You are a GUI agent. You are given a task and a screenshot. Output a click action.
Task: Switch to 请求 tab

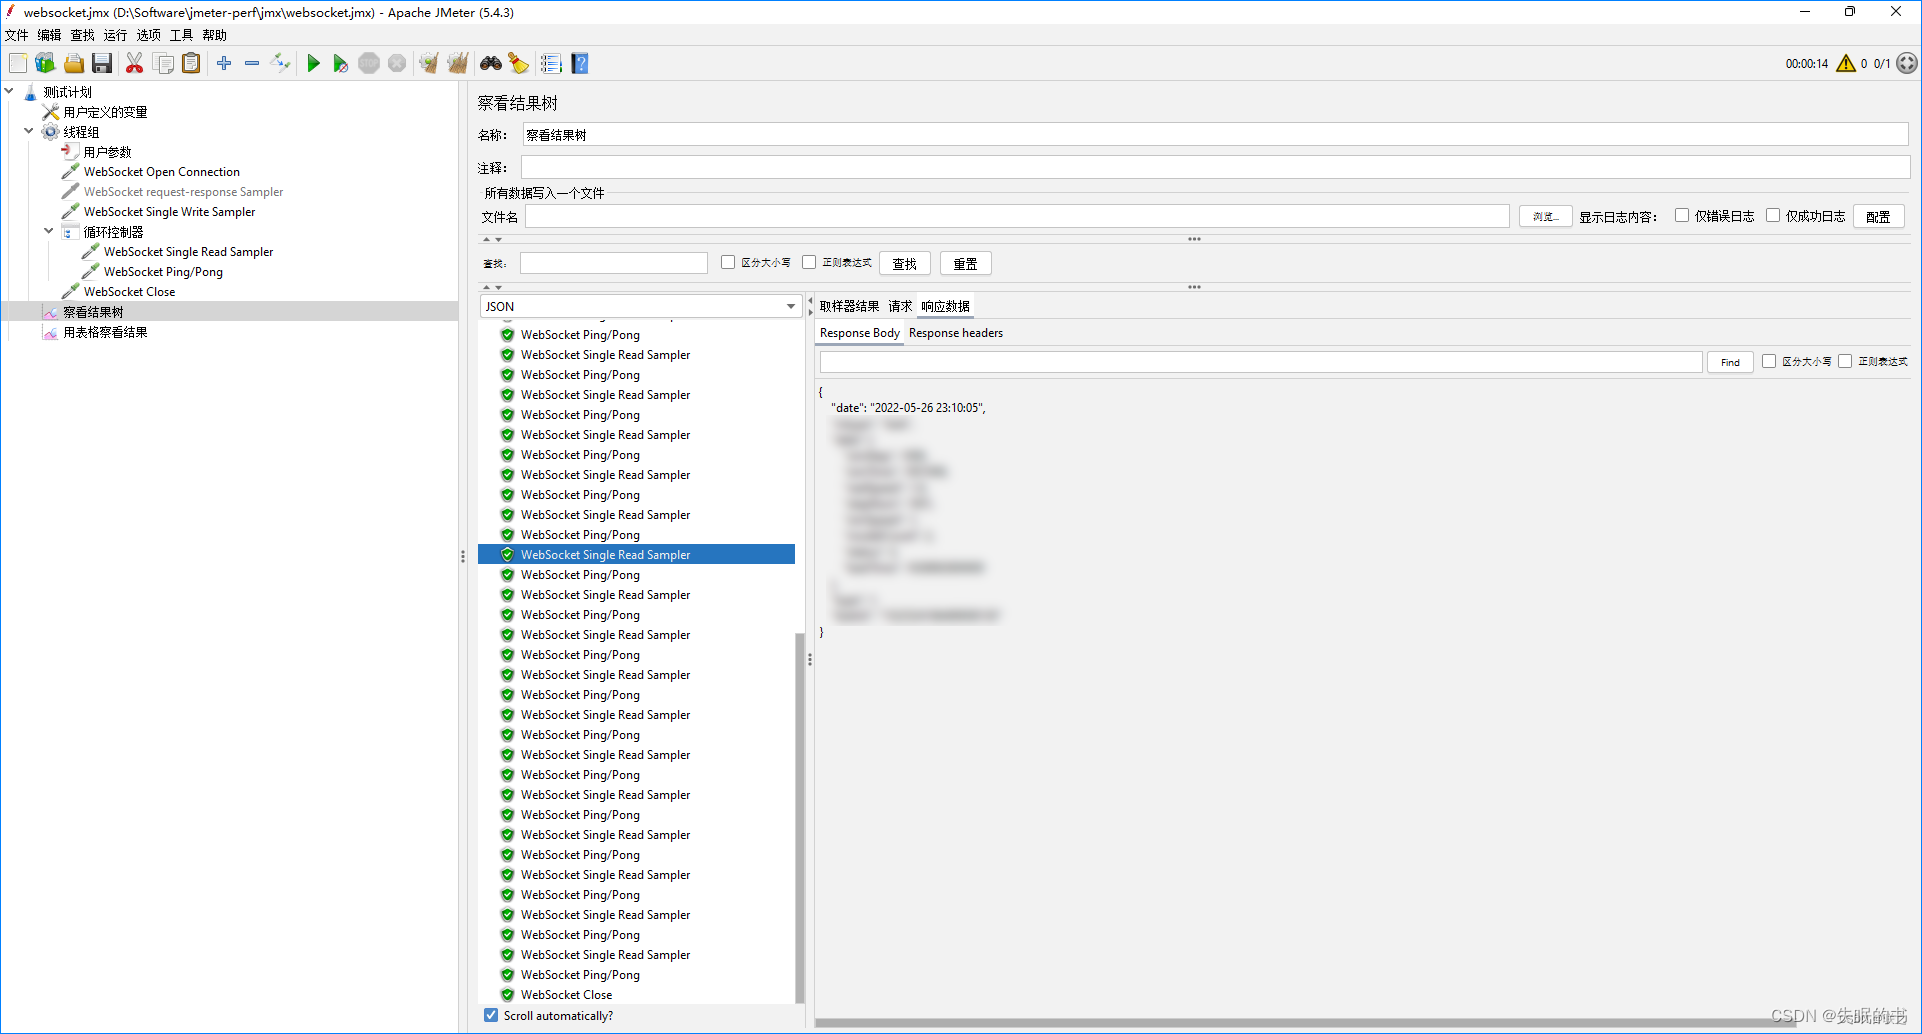point(900,306)
